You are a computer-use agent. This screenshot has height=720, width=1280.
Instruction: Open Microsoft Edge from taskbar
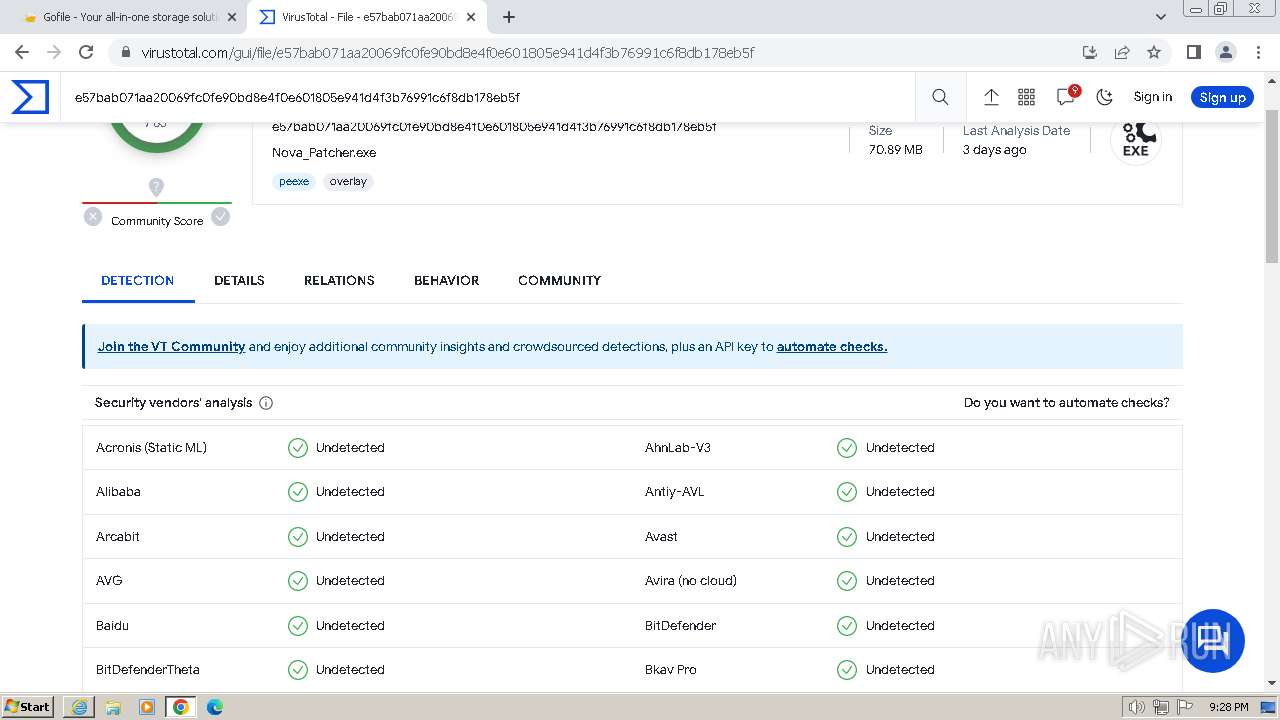215,707
